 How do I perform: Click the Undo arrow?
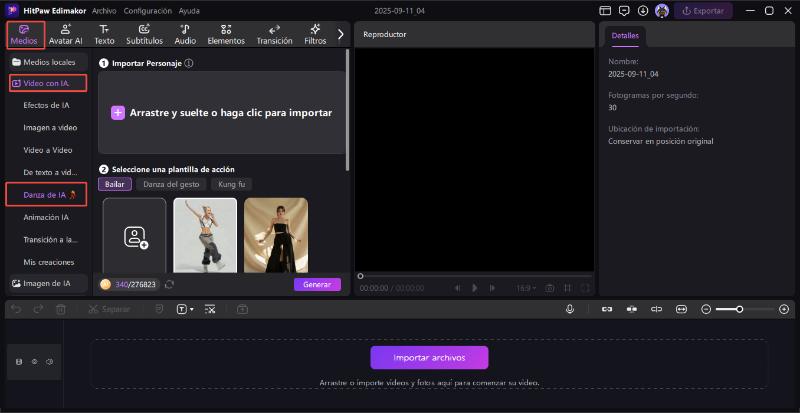click(16, 309)
